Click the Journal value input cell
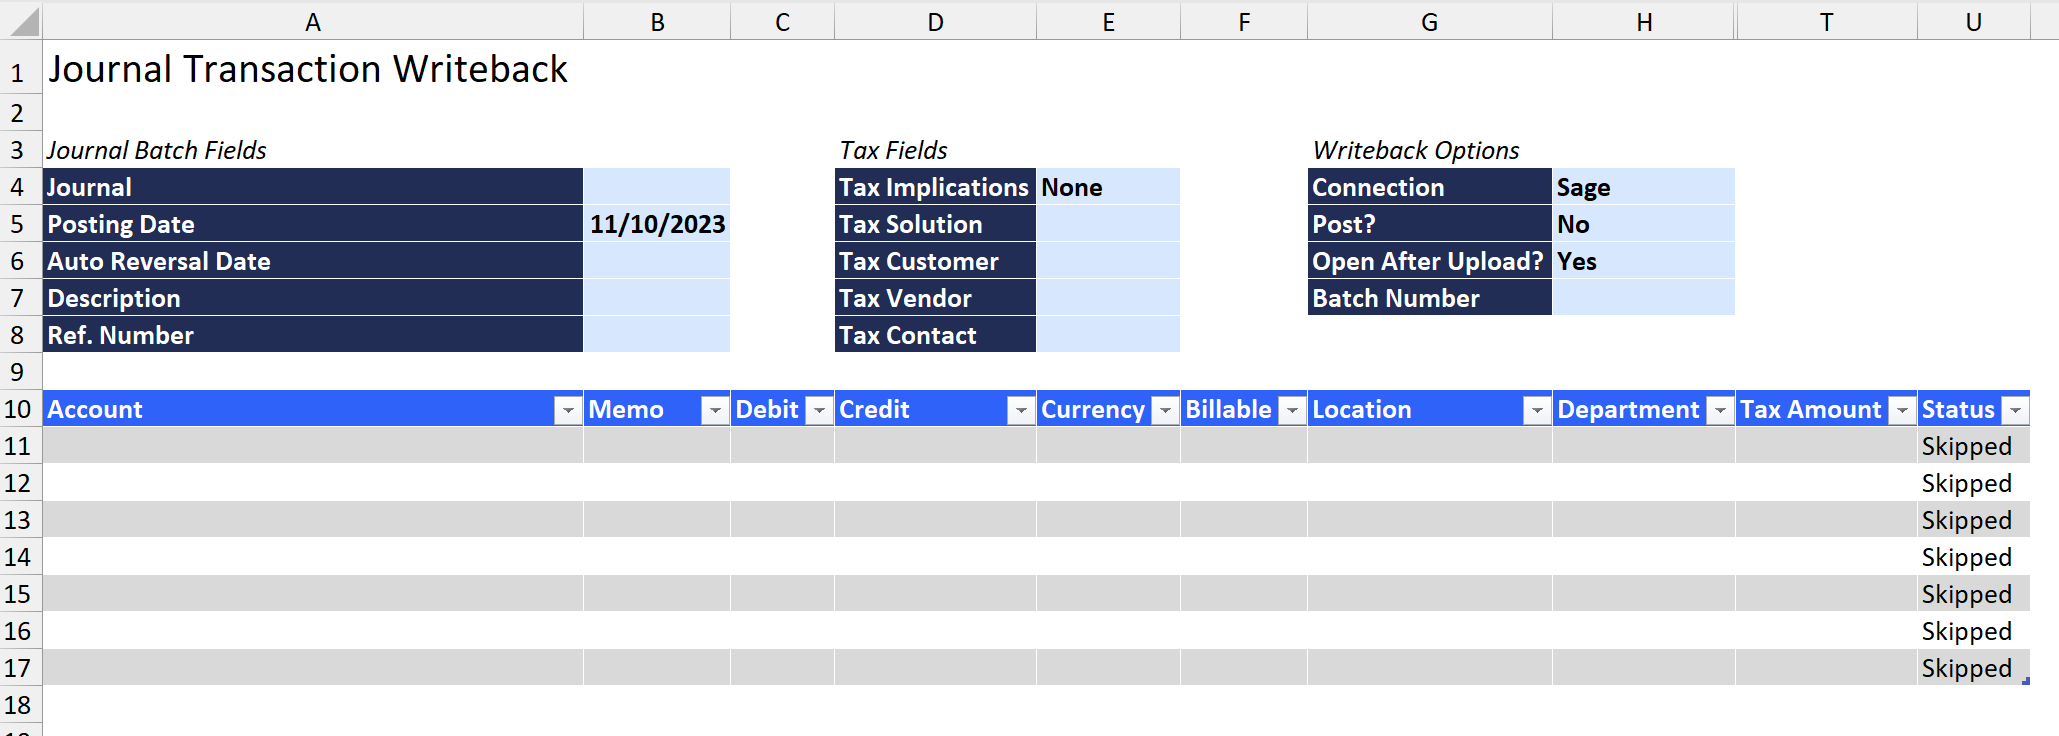The width and height of the screenshot is (2059, 736). (657, 187)
